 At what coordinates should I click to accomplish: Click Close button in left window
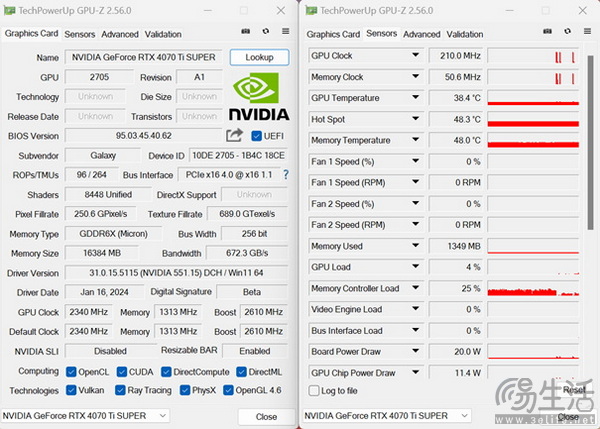pos(266,416)
